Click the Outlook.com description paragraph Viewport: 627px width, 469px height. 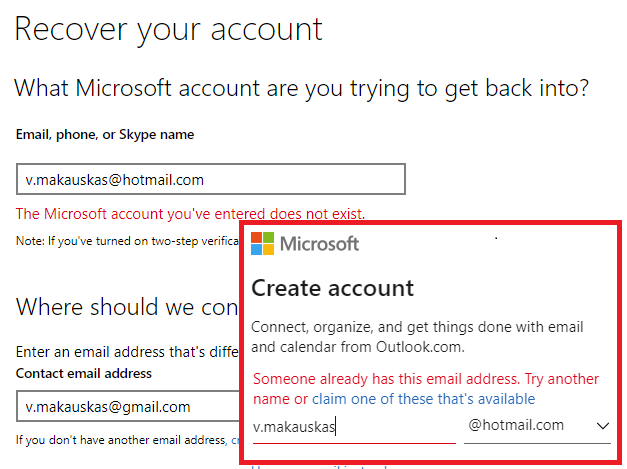pos(417,336)
